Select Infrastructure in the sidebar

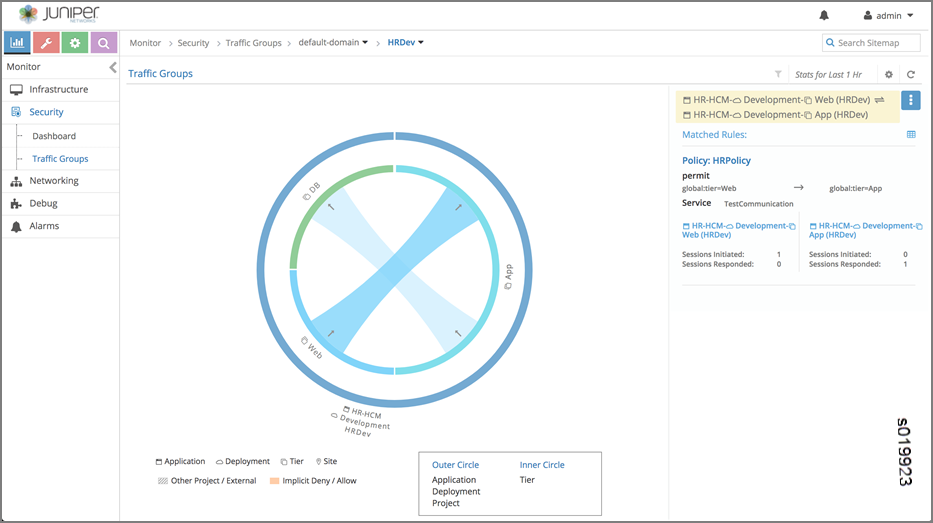(x=58, y=89)
